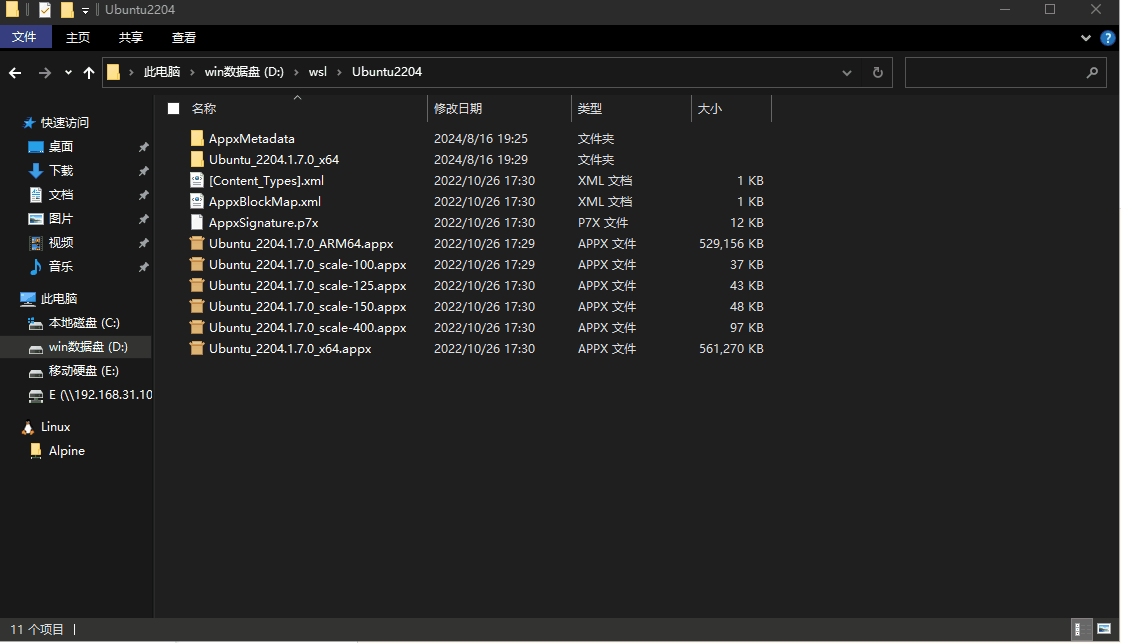Select the Ubuntu ARM64.appx package icon
The width and height of the screenshot is (1121, 643).
[x=197, y=243]
